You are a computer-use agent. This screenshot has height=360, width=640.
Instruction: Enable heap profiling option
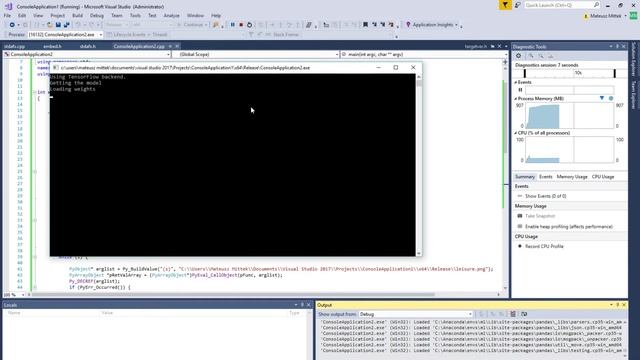[569, 227]
